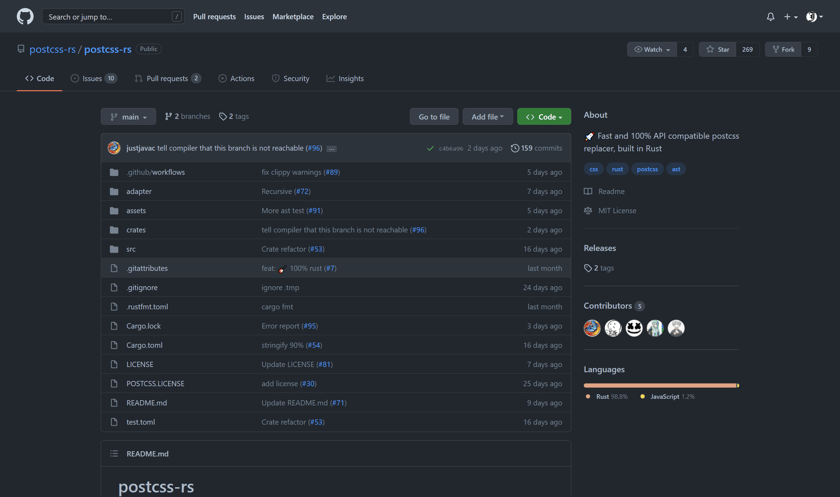Viewport: 840px width, 497px height.
Task: Open the user avatar menu
Action: [x=814, y=17]
